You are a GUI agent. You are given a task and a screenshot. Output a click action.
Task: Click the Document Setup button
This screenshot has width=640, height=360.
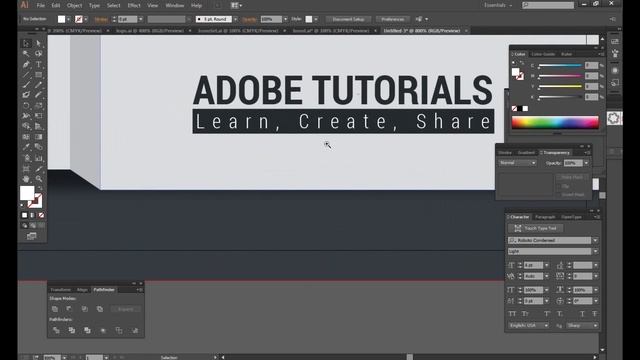(348, 19)
